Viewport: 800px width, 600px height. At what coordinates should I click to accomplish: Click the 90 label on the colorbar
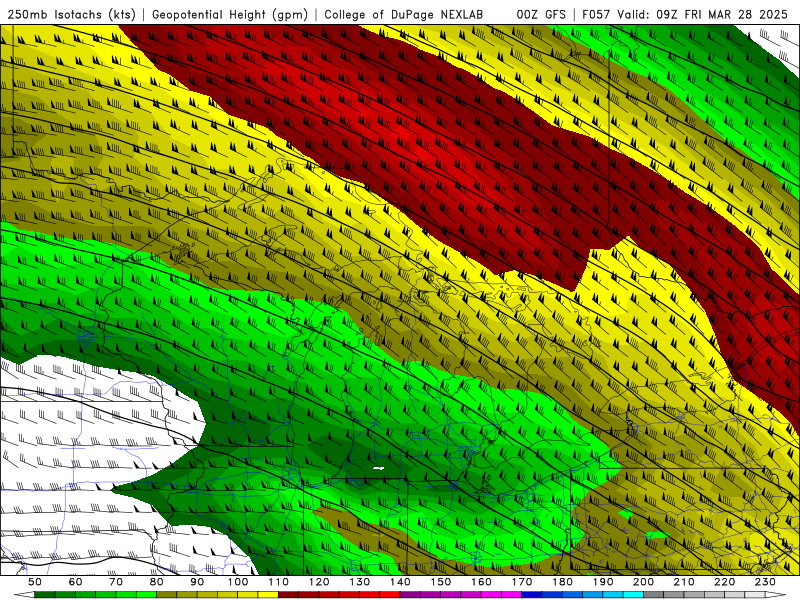click(197, 582)
